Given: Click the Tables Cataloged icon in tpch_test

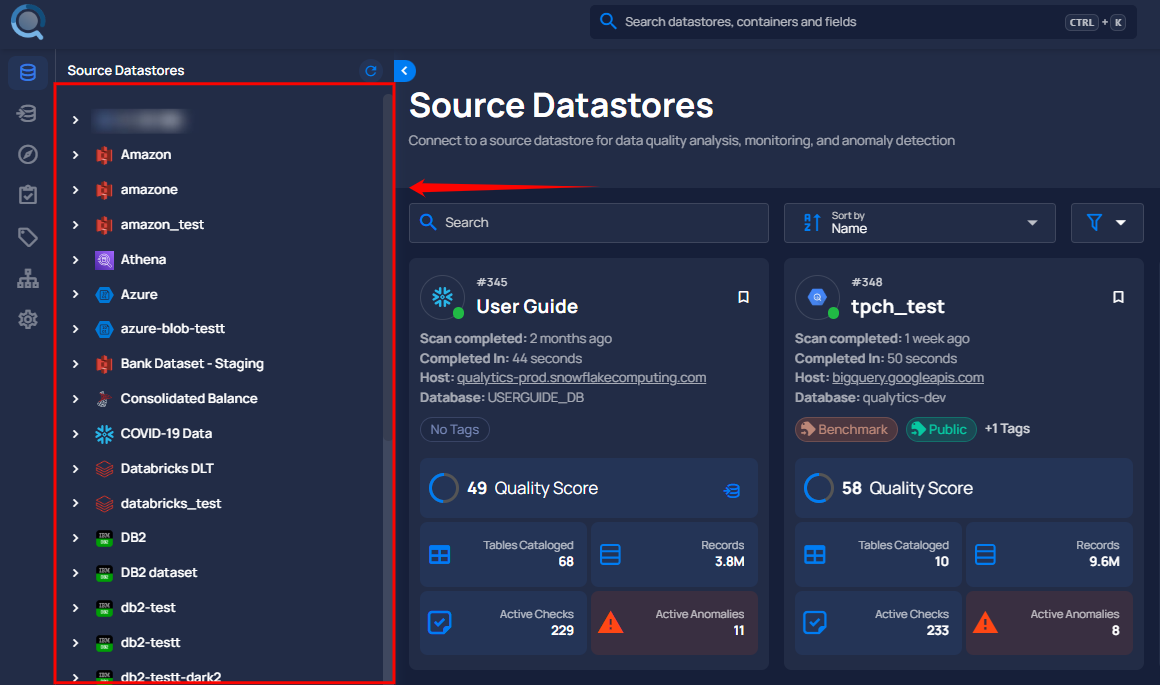Looking at the screenshot, I should pyautogui.click(x=815, y=554).
